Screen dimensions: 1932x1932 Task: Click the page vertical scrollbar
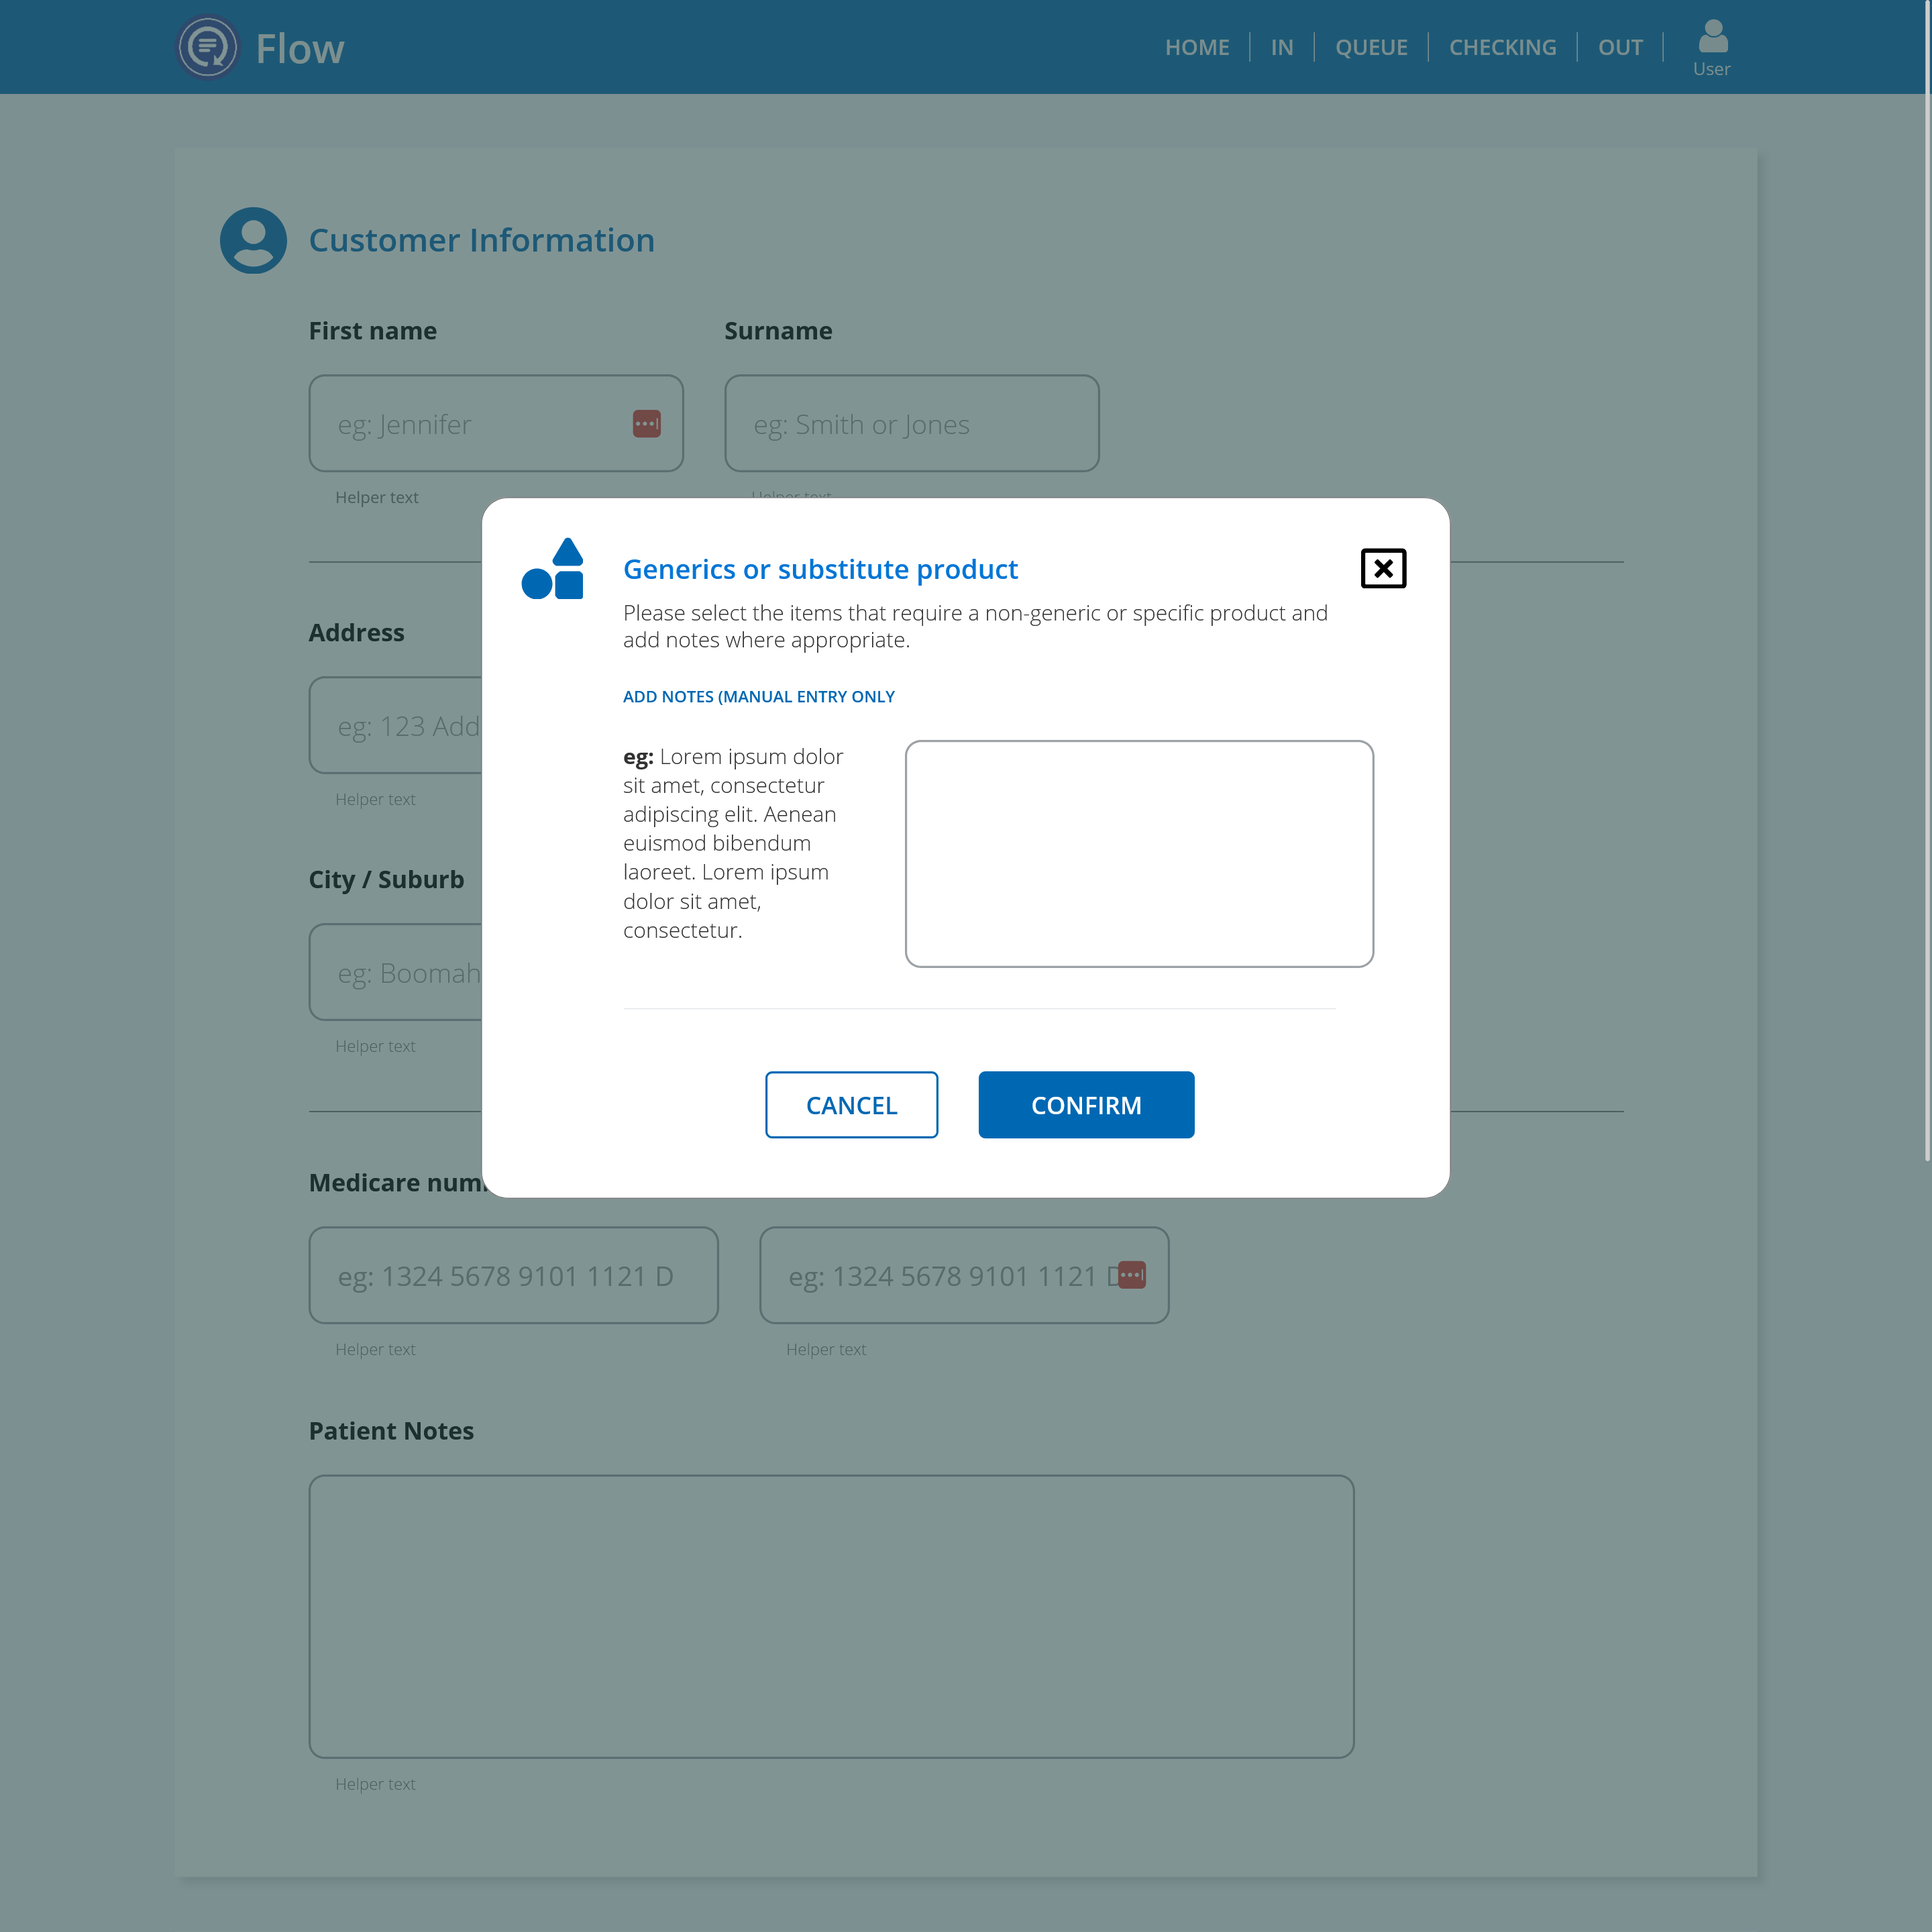[1927, 580]
